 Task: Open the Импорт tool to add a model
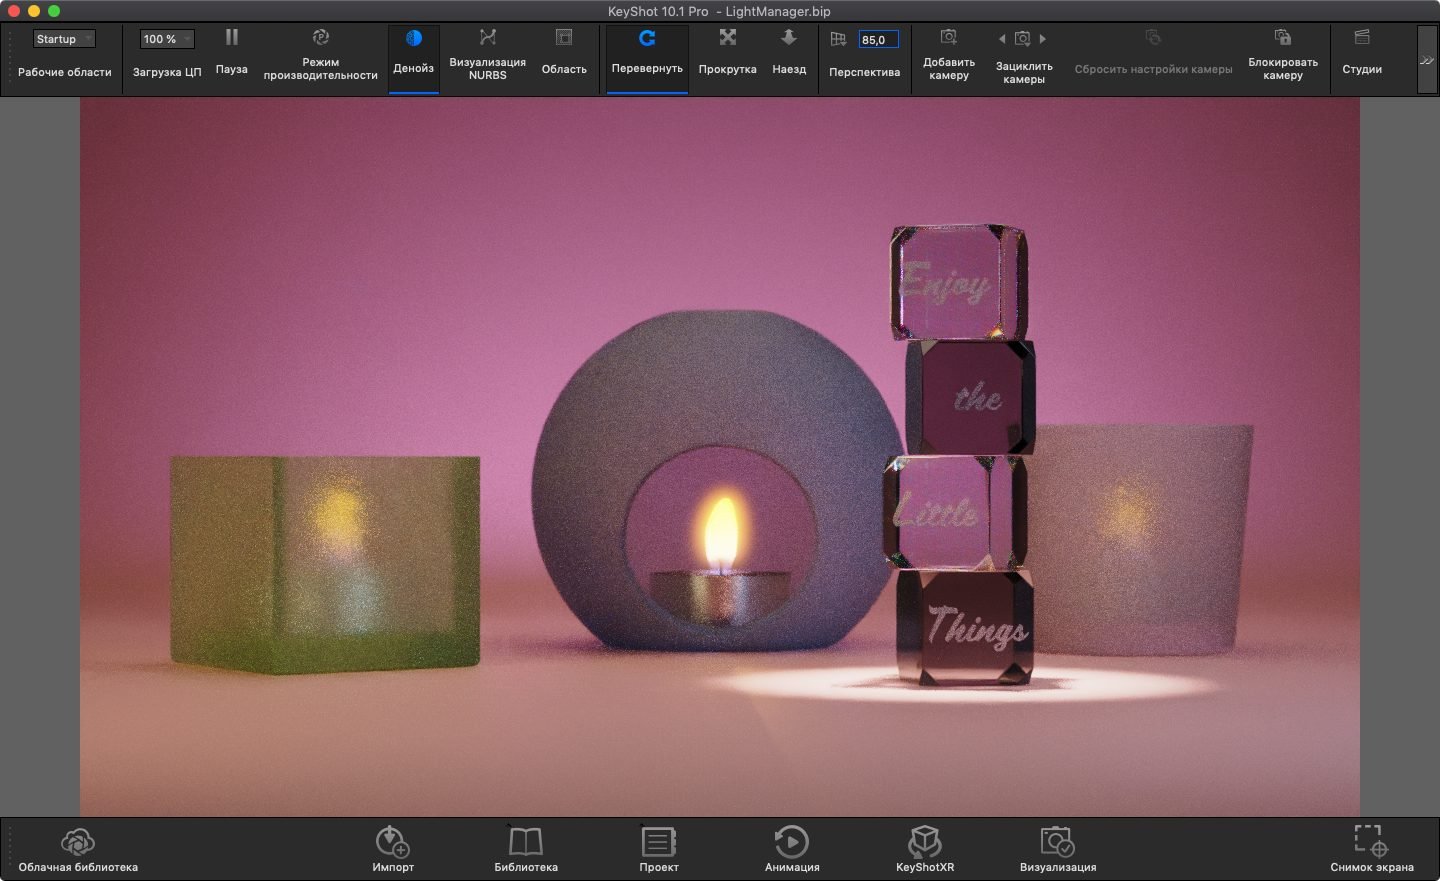392,846
